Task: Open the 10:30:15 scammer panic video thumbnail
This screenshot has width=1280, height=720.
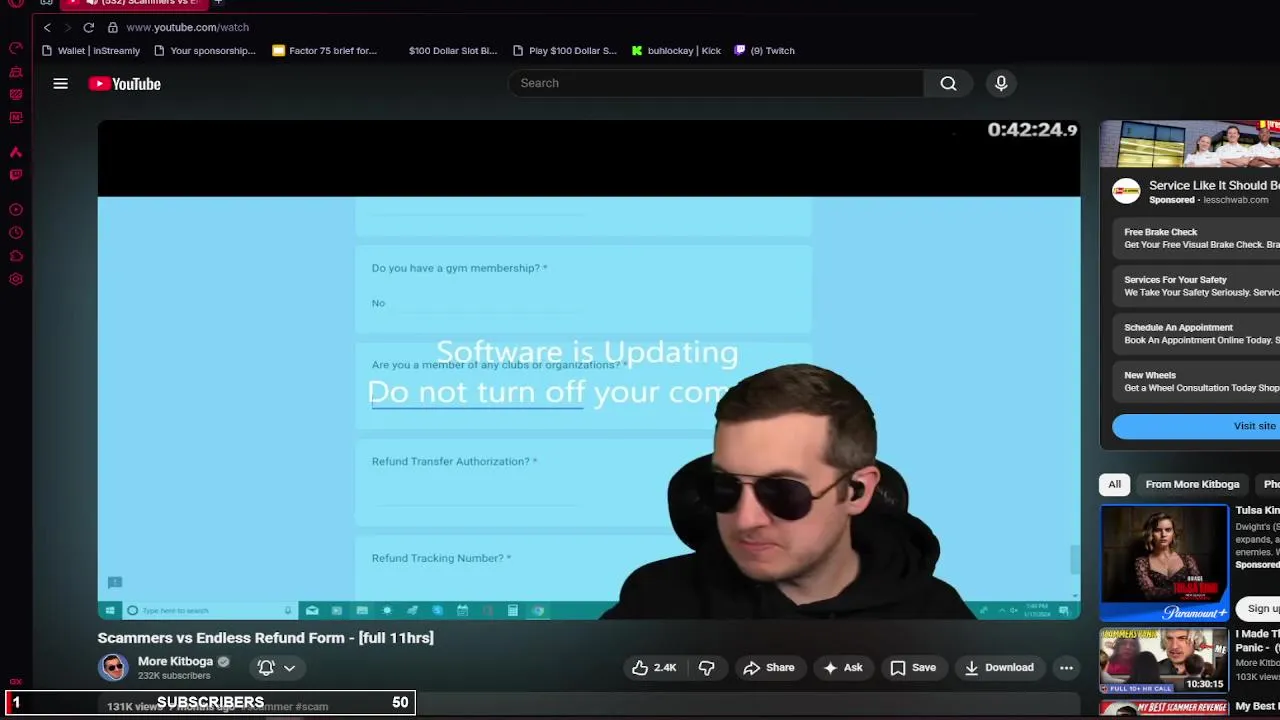Action: tap(1164, 660)
